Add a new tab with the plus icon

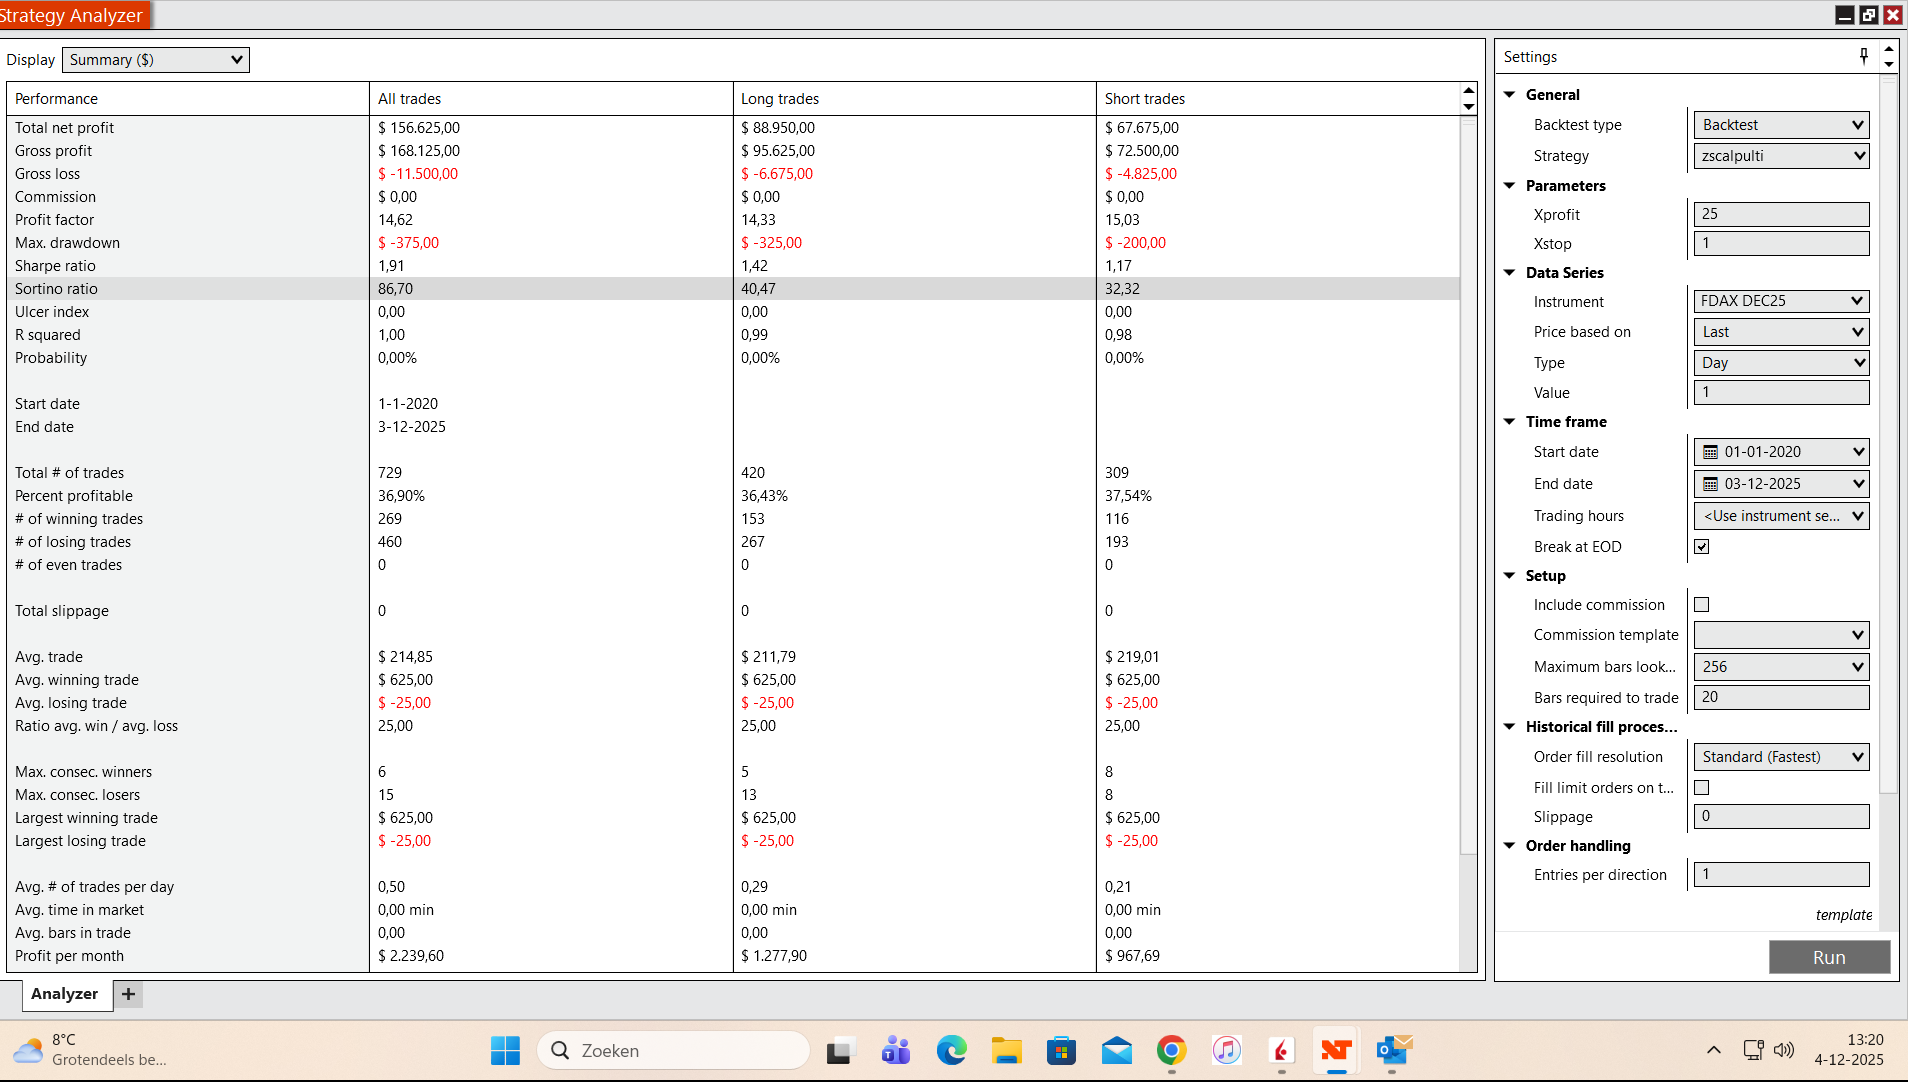tap(128, 994)
